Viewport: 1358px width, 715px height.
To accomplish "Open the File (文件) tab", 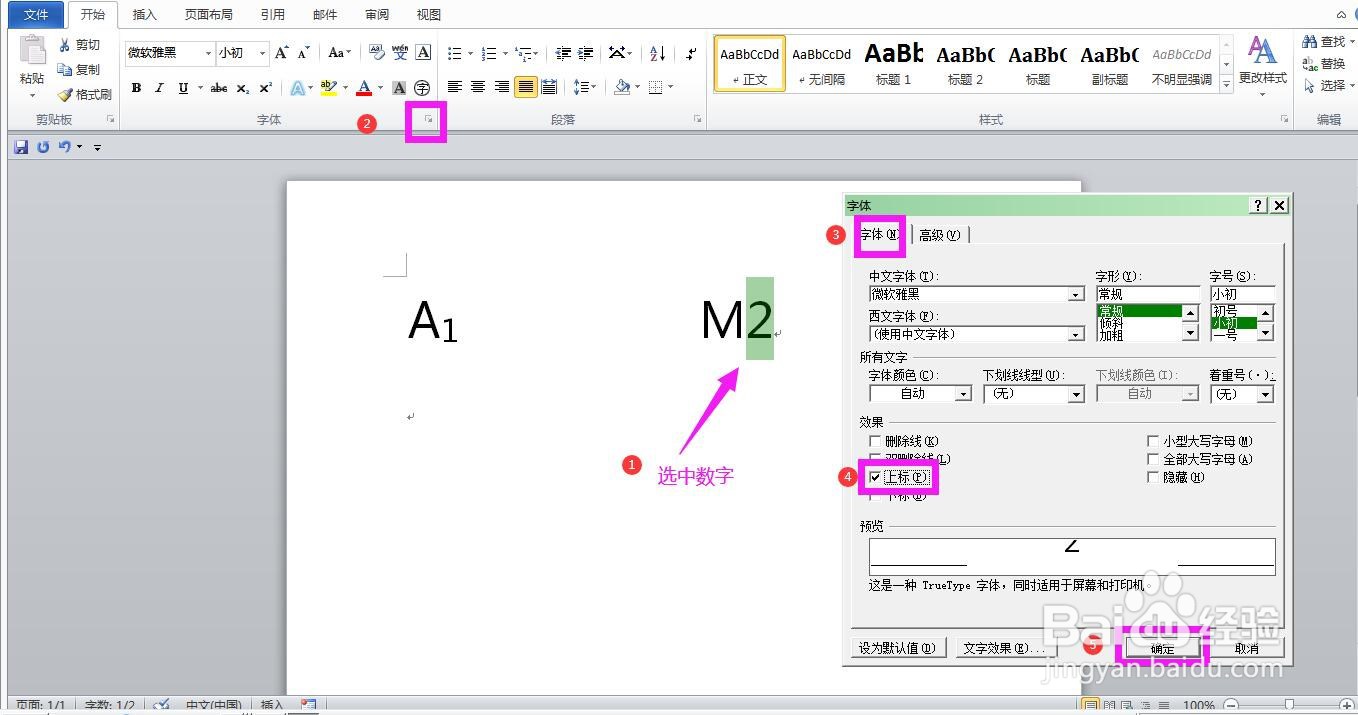I will pyautogui.click(x=35, y=14).
